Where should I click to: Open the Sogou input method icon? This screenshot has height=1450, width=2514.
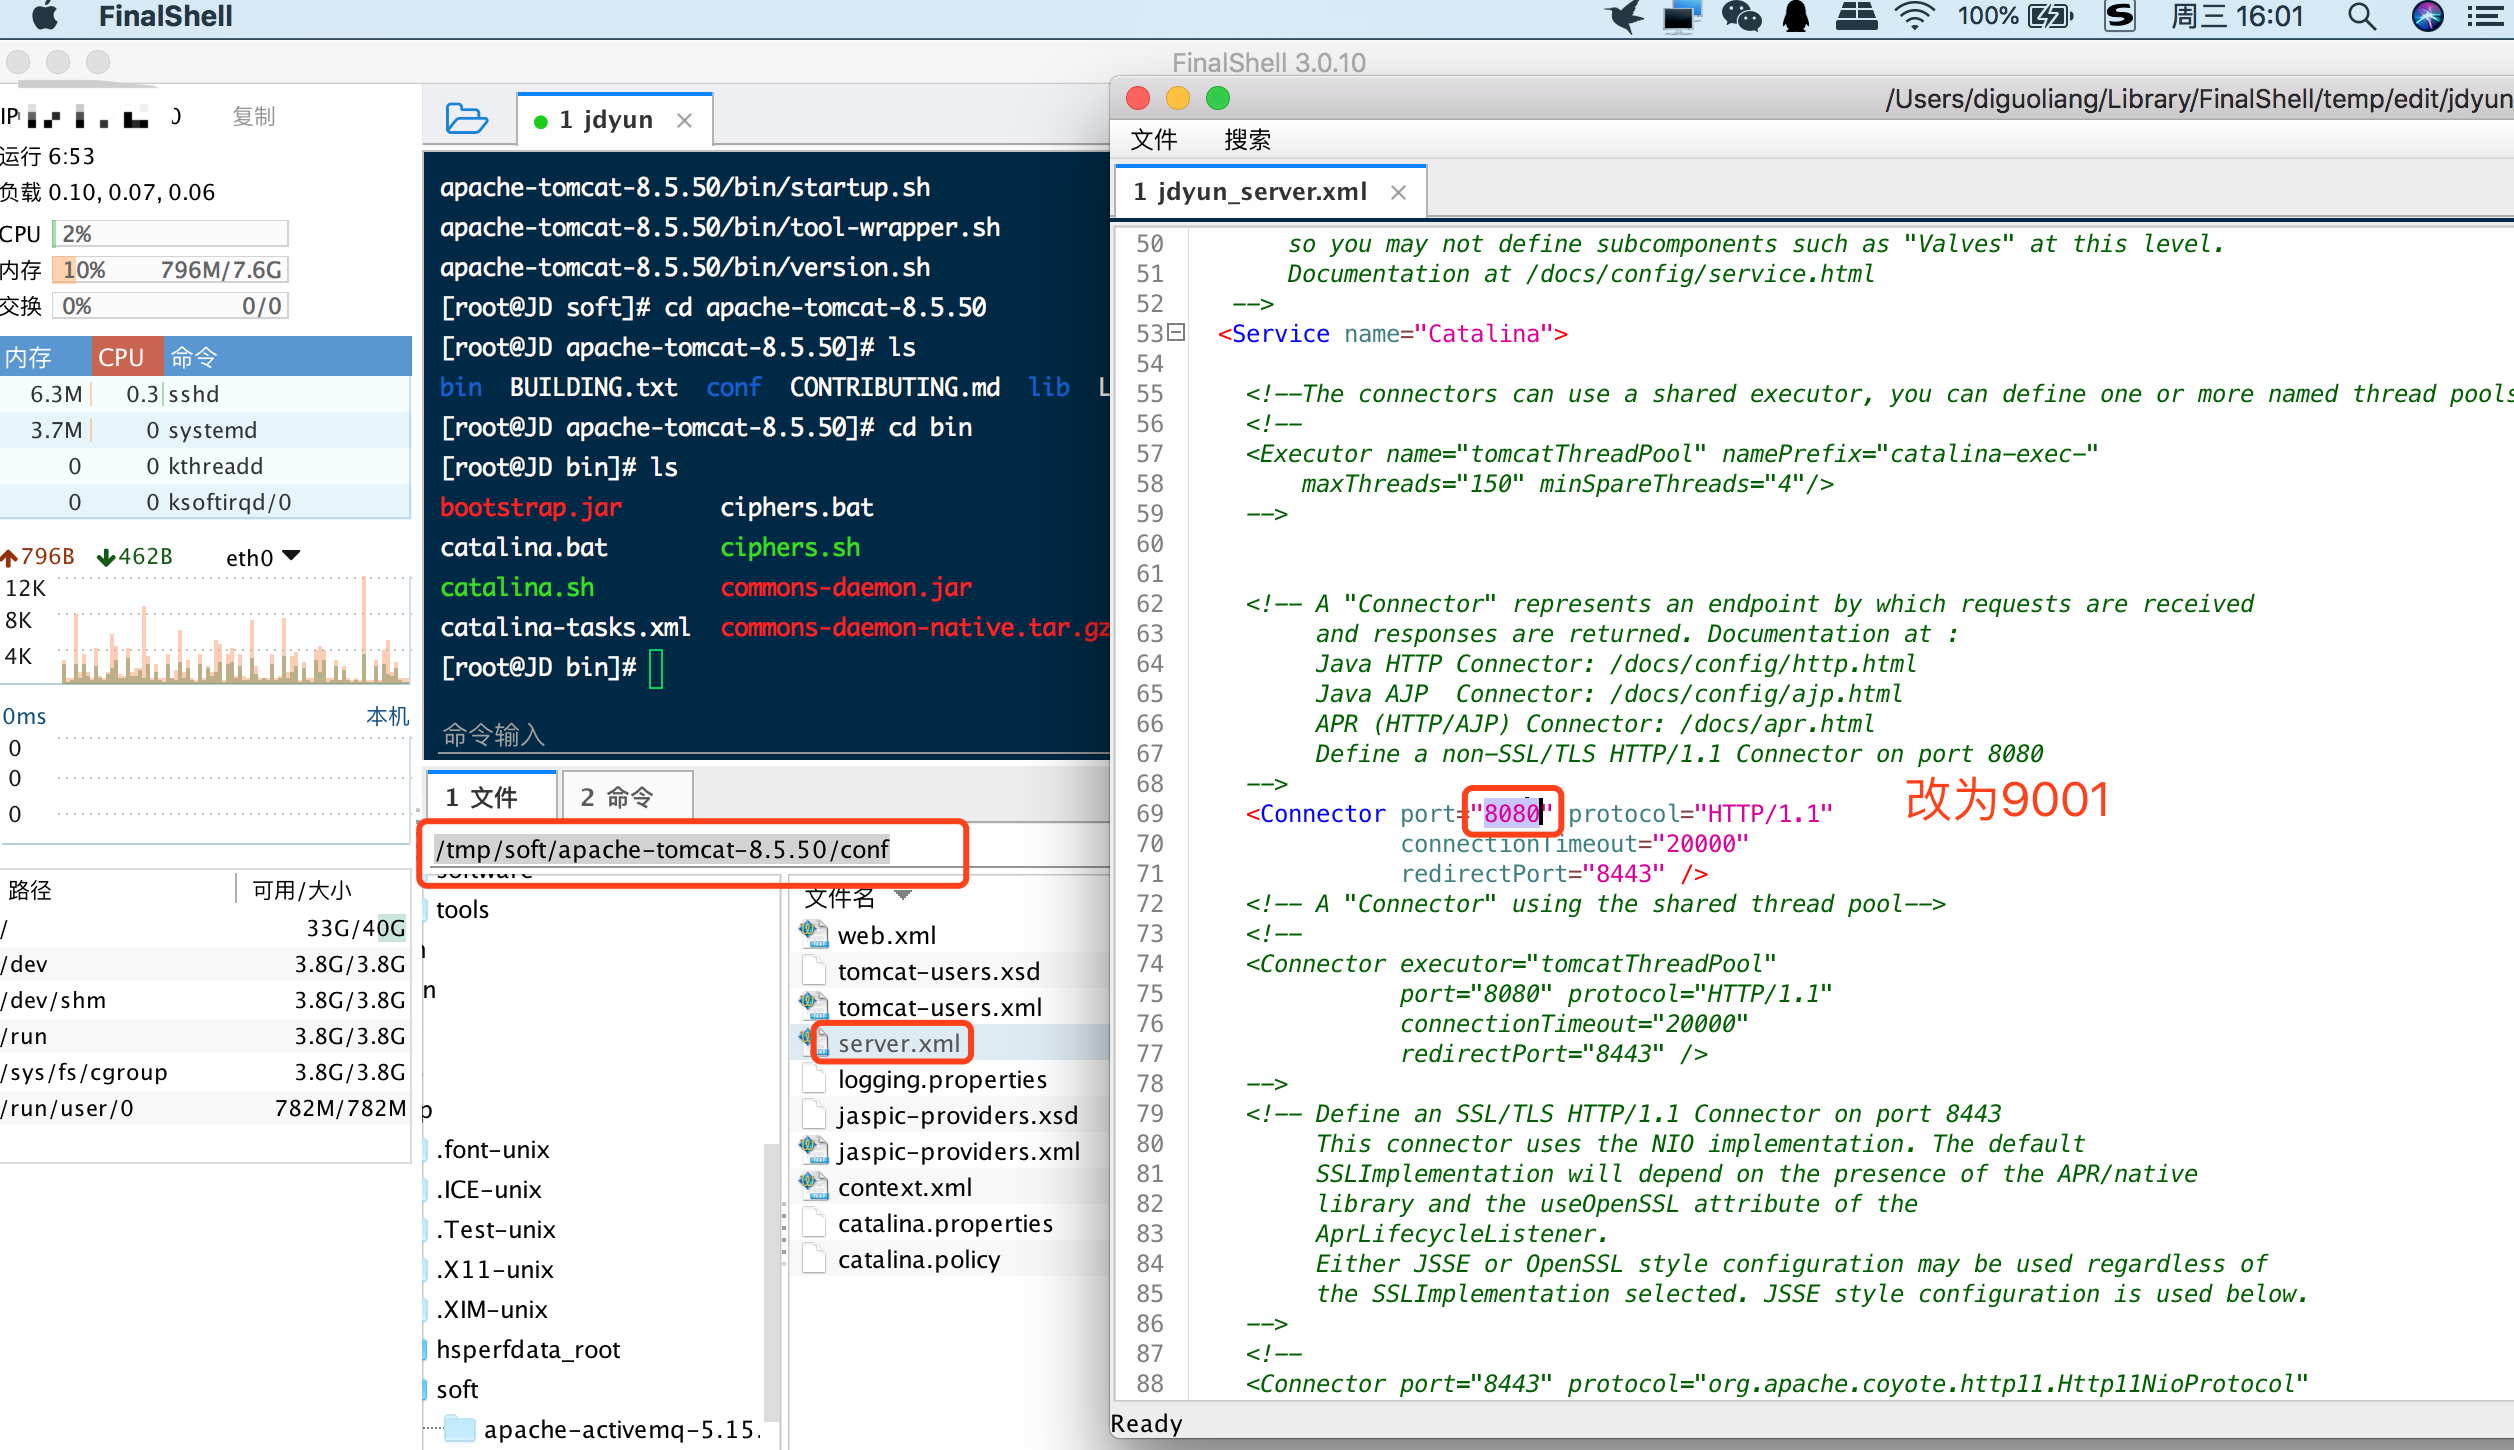click(2120, 17)
